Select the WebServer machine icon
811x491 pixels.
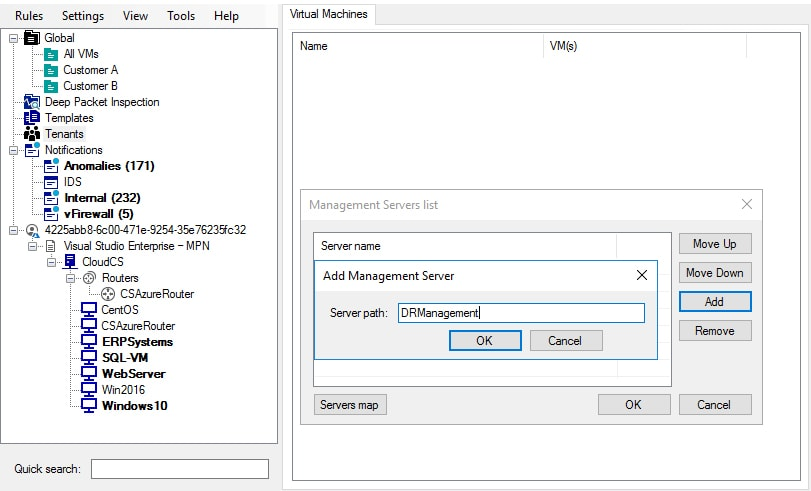click(x=89, y=374)
